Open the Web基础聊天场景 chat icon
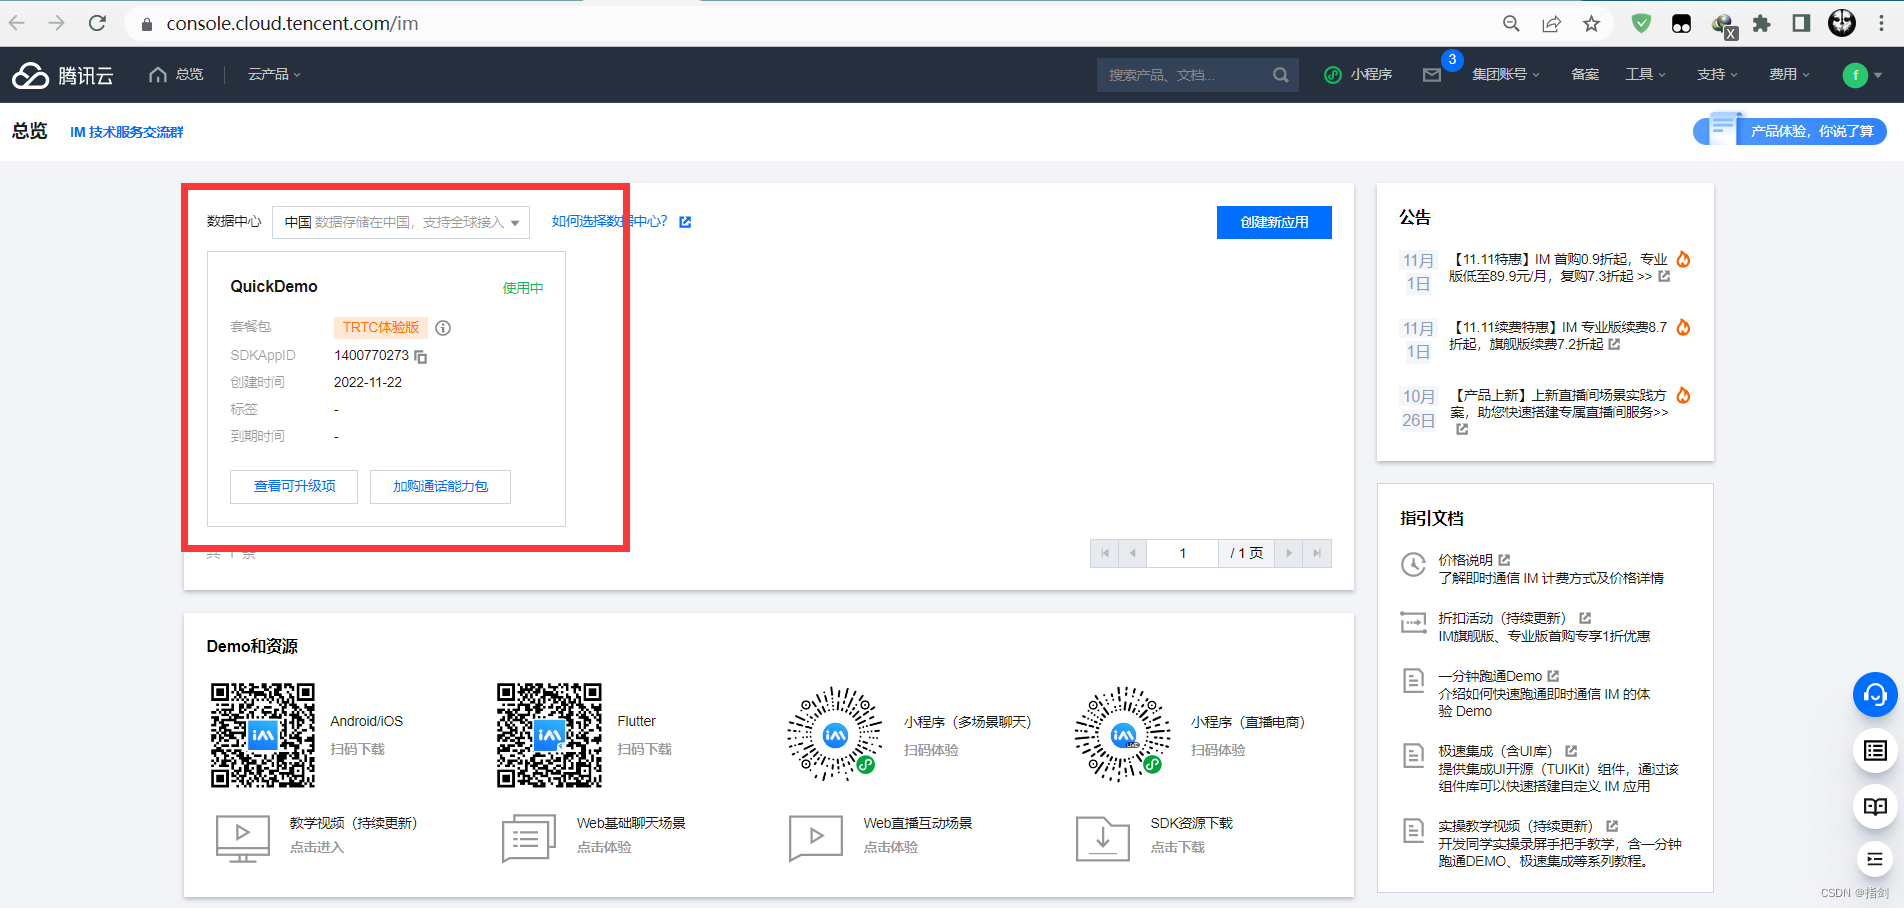The width and height of the screenshot is (1904, 908). coord(529,838)
